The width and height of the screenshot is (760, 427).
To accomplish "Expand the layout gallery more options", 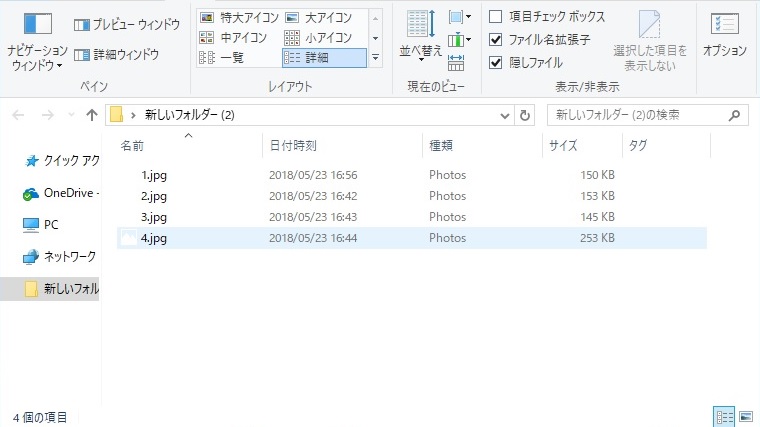I will pos(375,58).
